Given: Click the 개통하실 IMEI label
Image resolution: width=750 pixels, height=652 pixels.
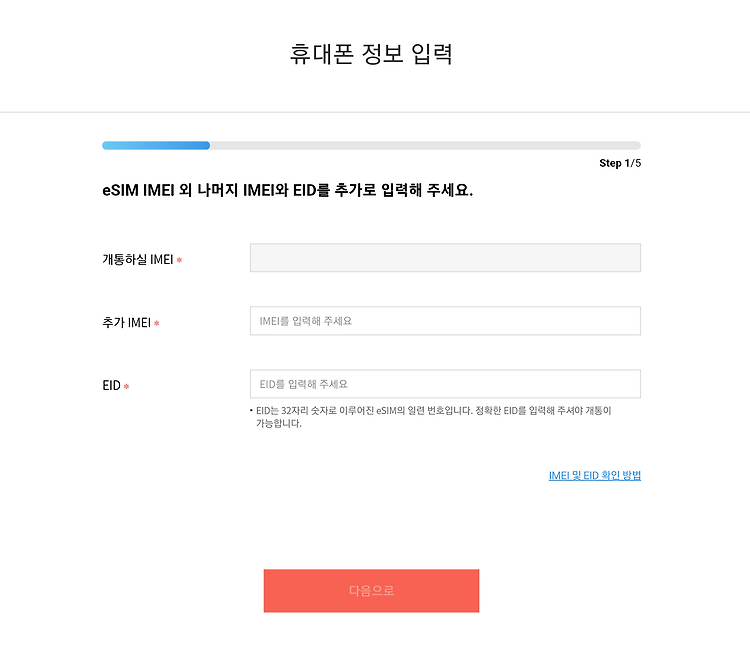Looking at the screenshot, I should [x=138, y=259].
